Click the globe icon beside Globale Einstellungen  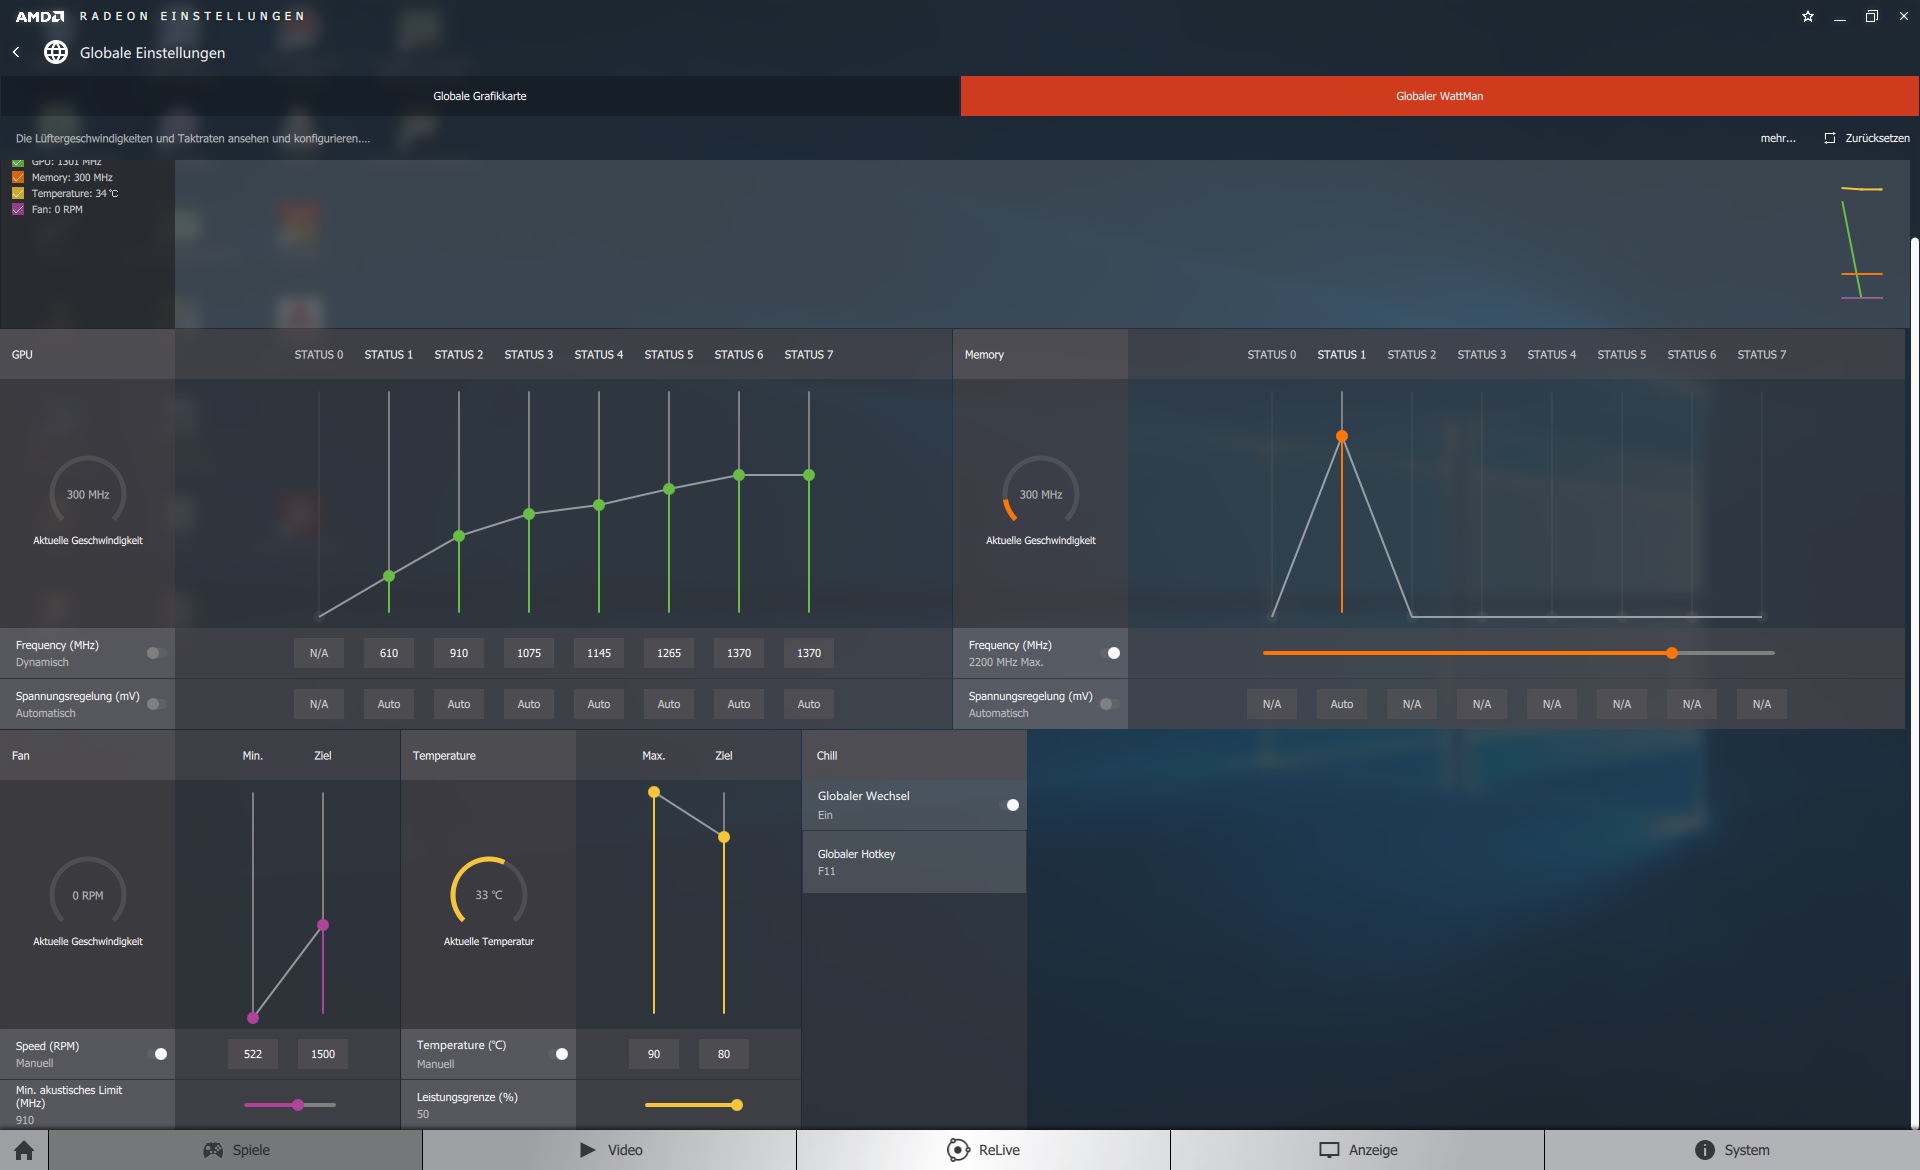click(56, 52)
